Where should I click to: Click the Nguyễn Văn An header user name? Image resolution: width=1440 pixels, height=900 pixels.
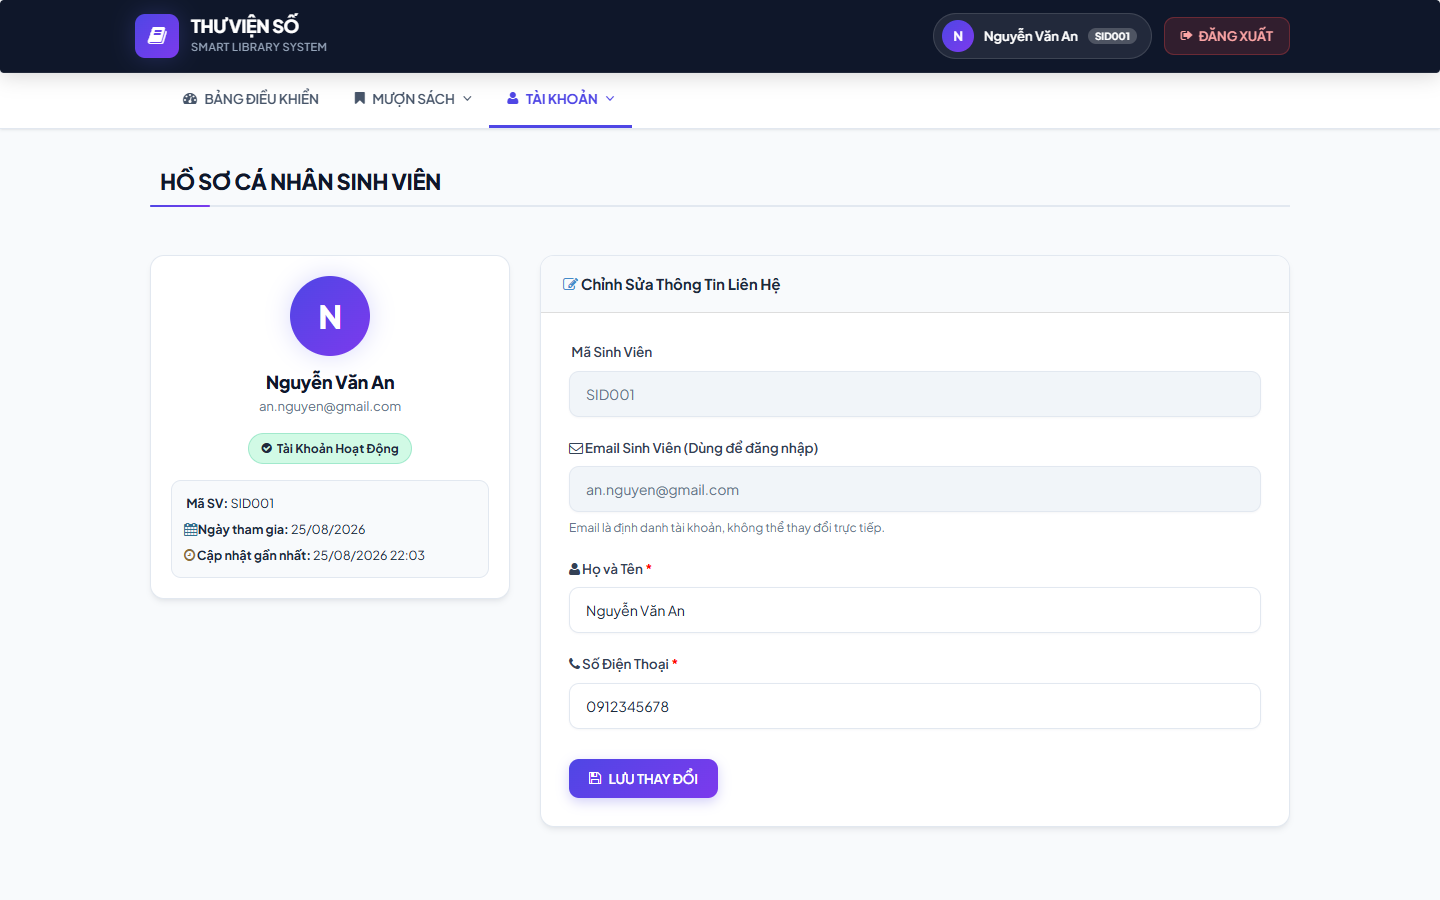1030,36
